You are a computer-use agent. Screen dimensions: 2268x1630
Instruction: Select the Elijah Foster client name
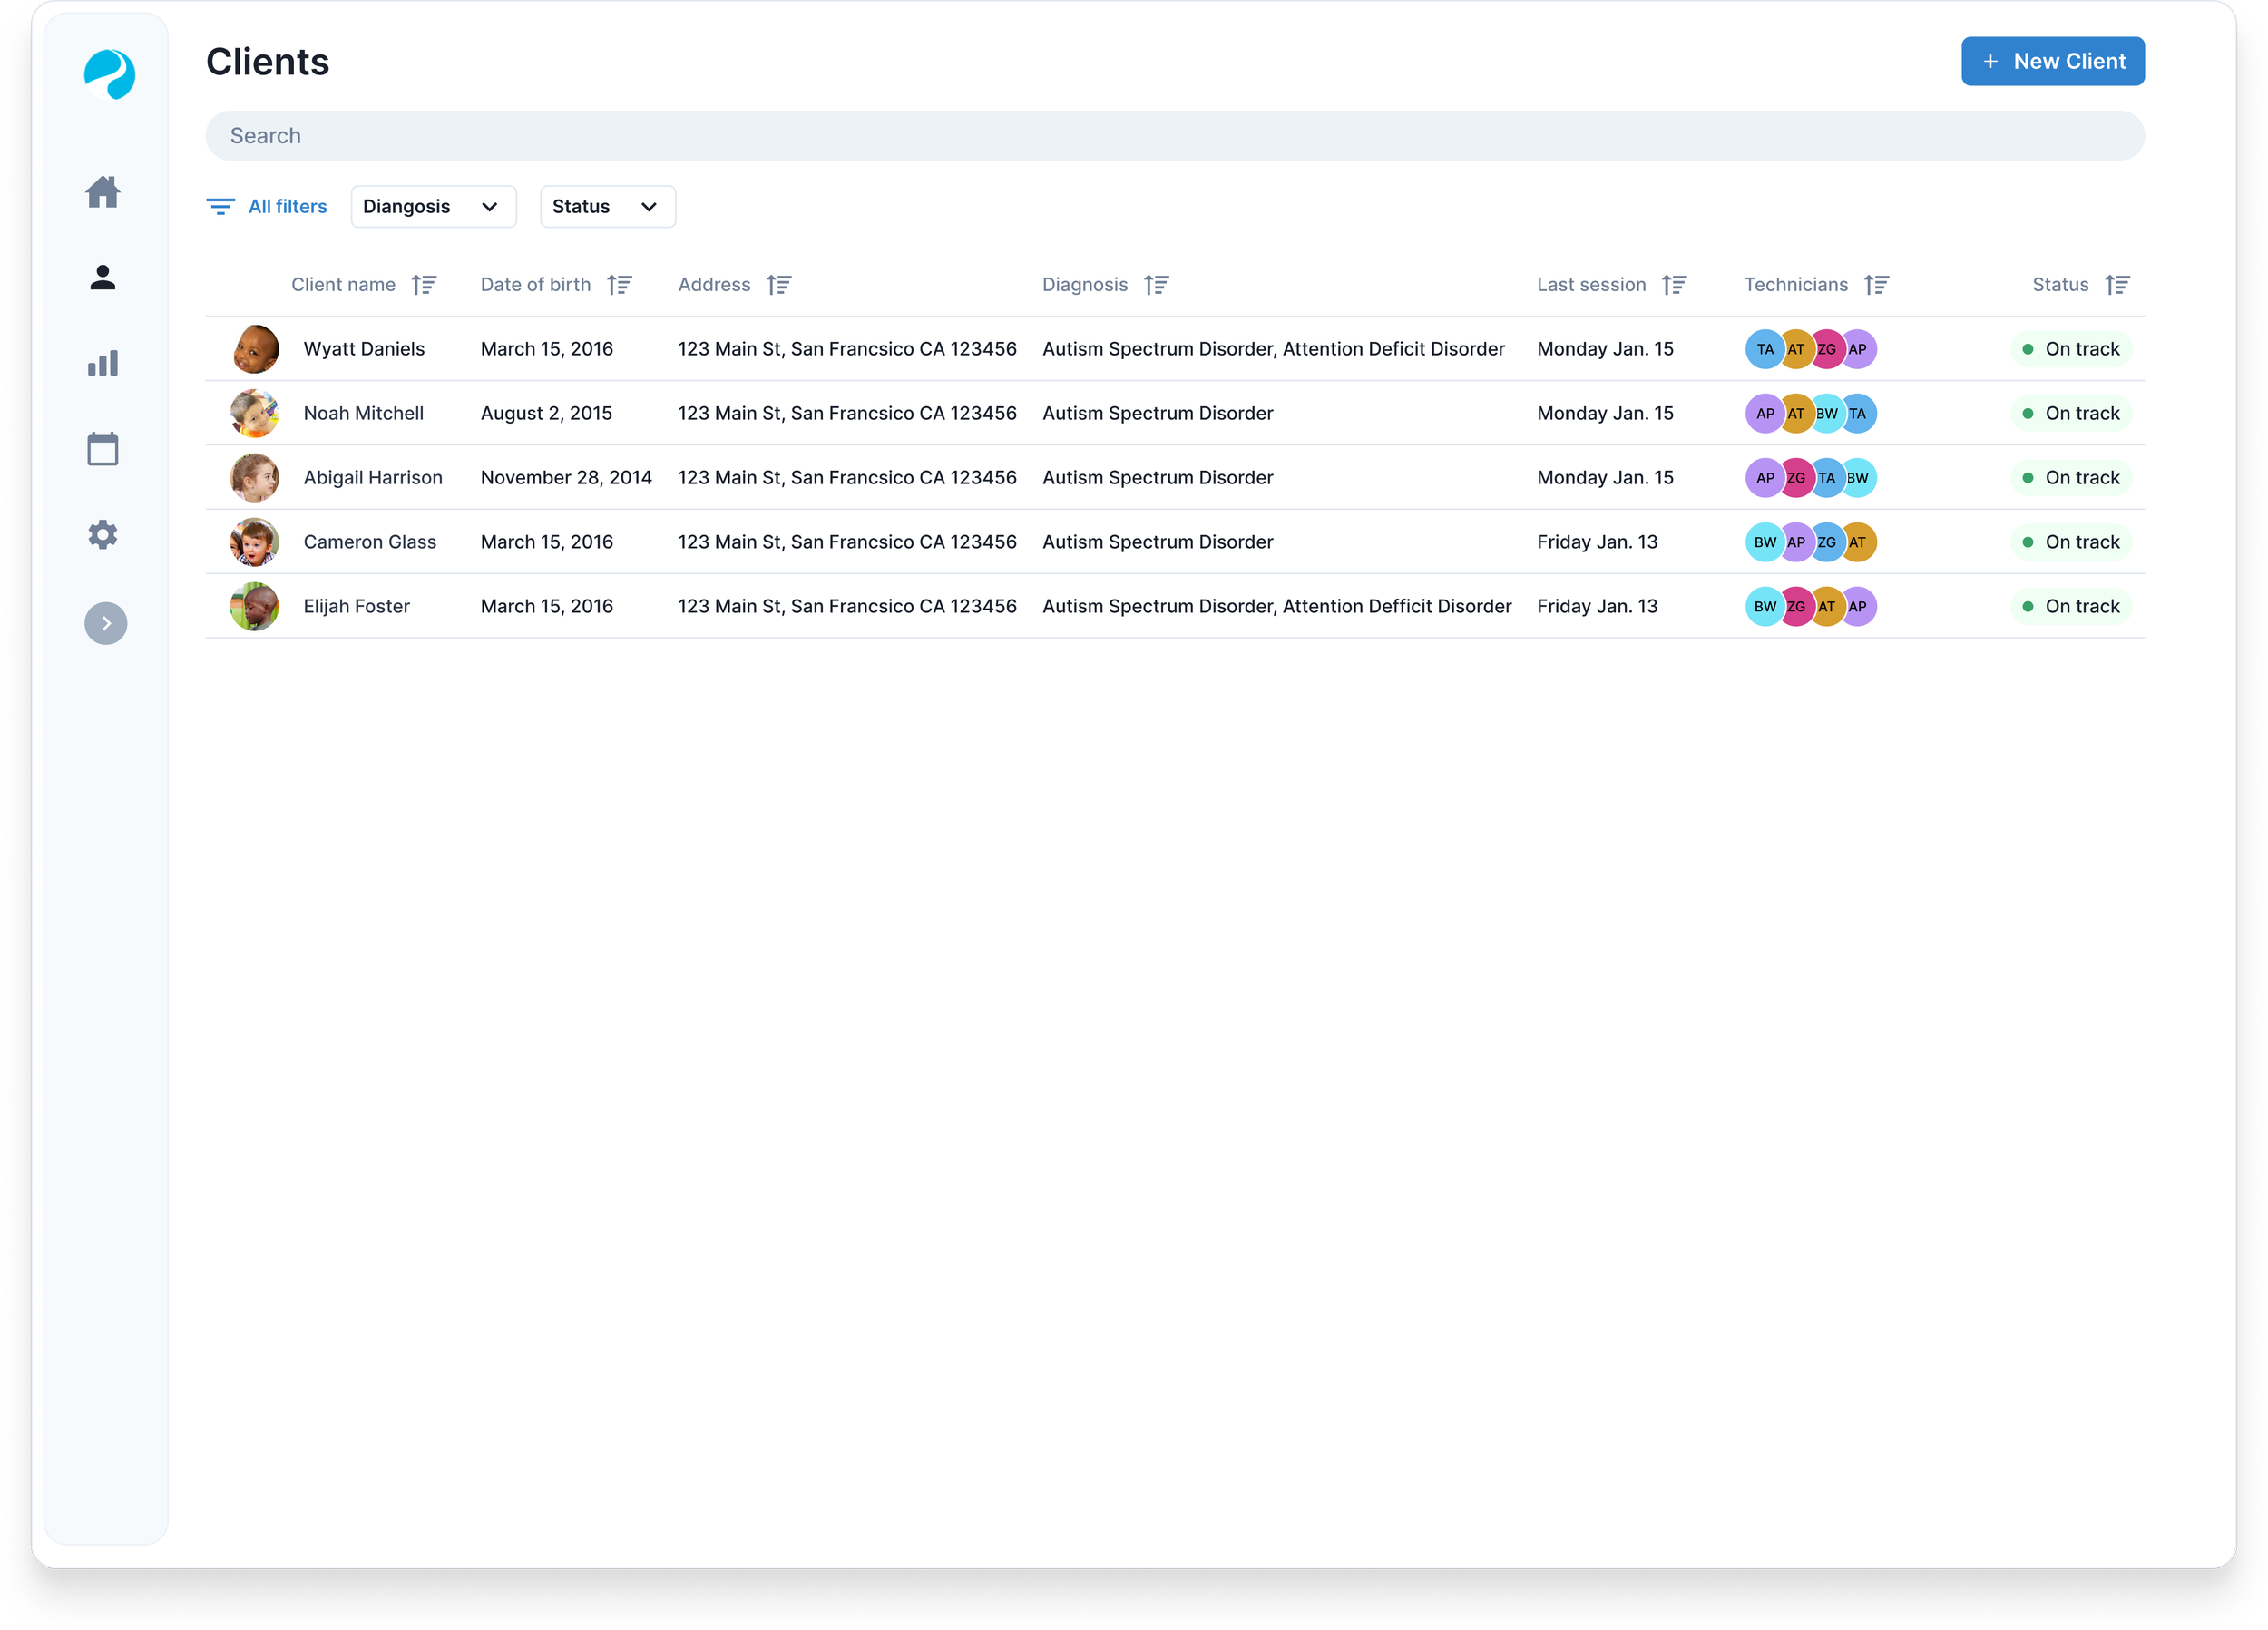pyautogui.click(x=357, y=606)
